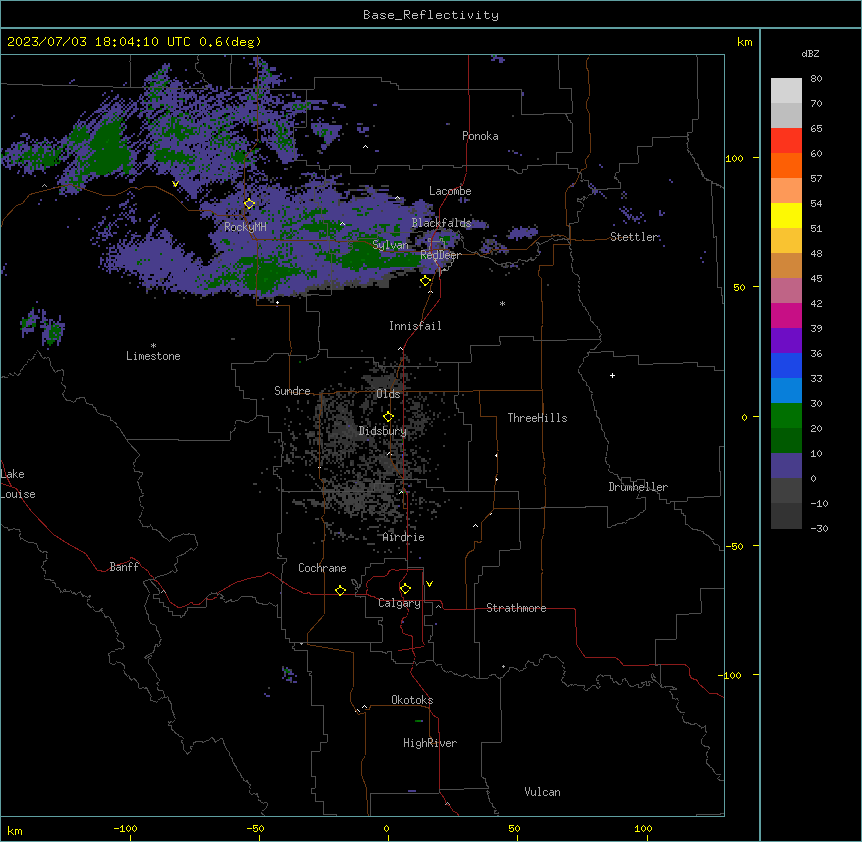Viewport: 862px width, 842px height.
Task: Click the Sundre town label
Action: (x=292, y=391)
